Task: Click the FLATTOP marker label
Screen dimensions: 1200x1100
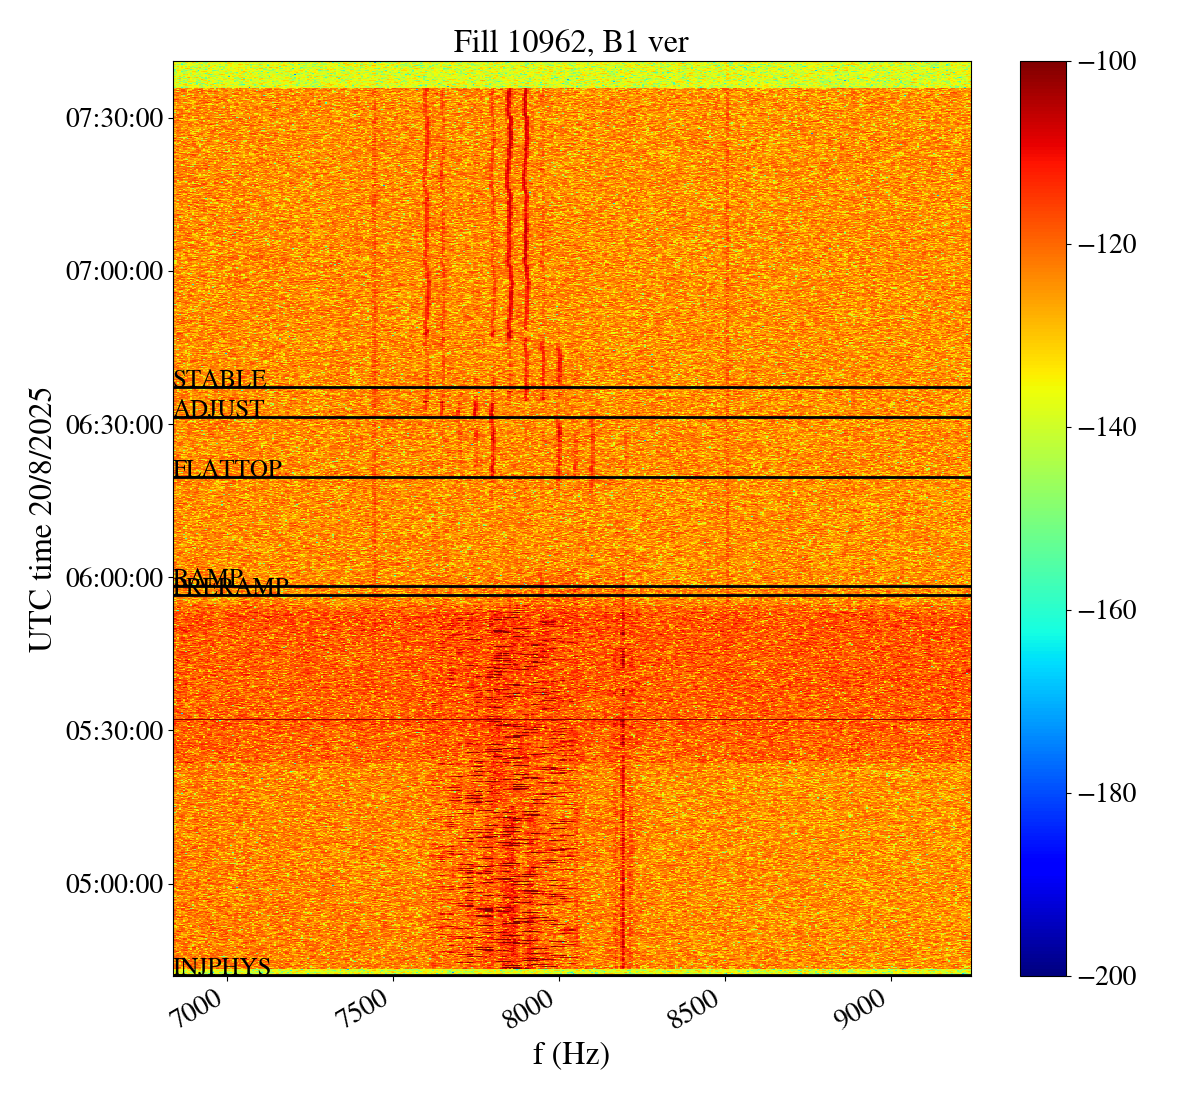Action: tap(227, 468)
